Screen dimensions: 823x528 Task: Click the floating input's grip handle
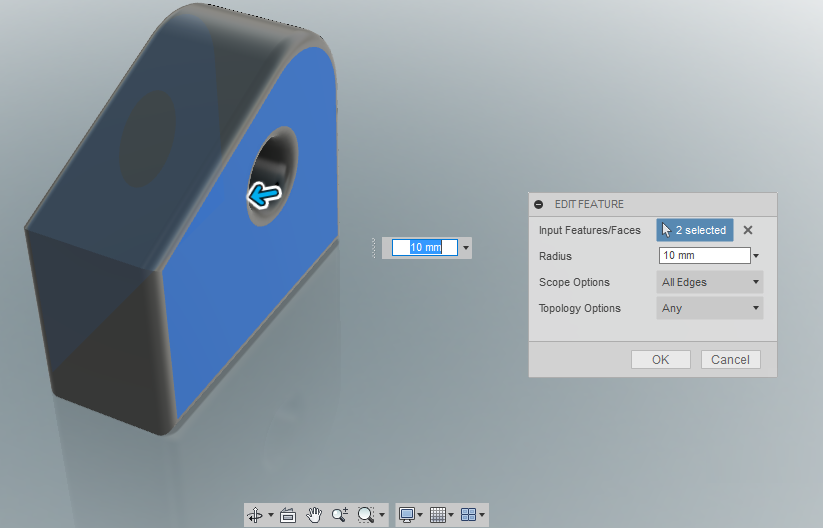374,248
